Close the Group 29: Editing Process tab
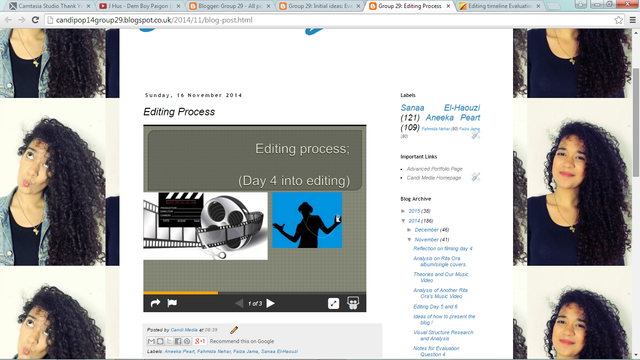The height and width of the screenshot is (360, 640). tap(448, 6)
